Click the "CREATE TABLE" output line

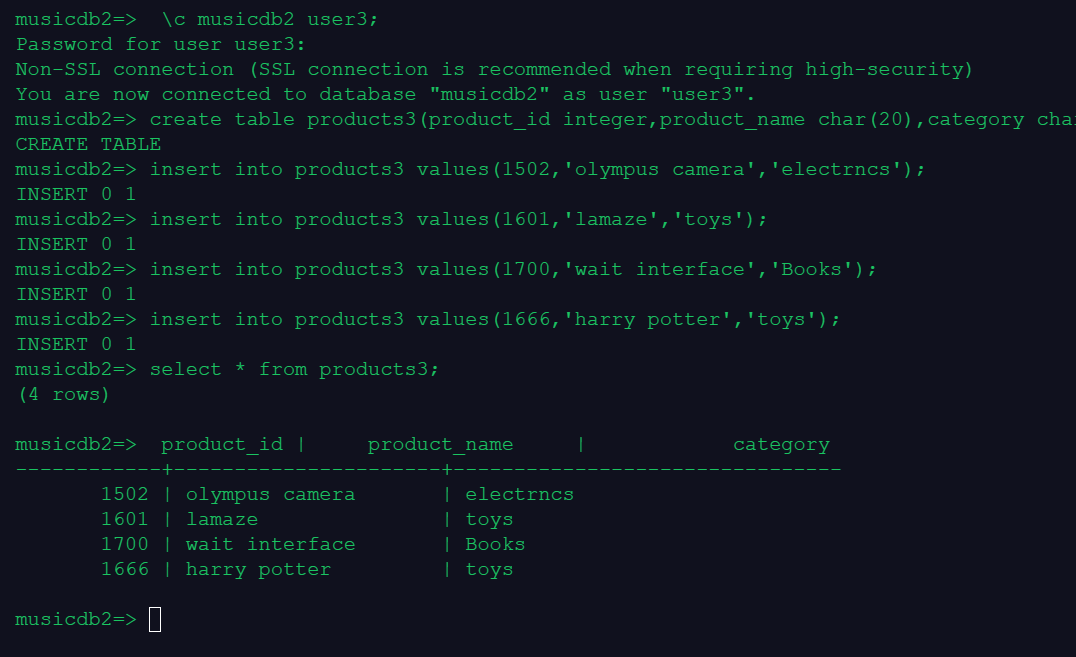(88, 144)
